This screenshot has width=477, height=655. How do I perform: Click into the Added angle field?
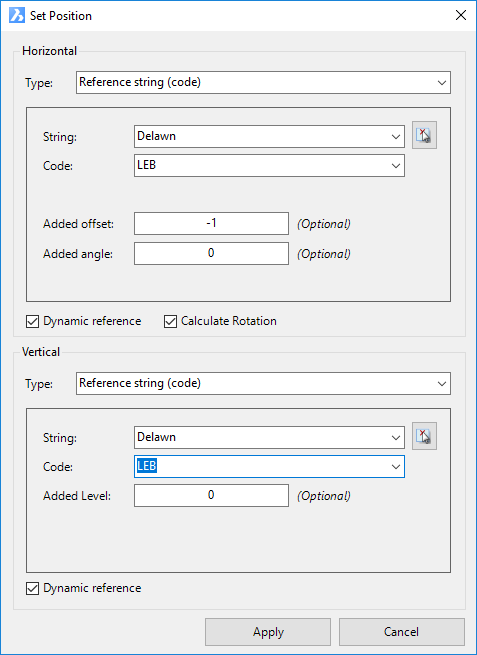211,254
